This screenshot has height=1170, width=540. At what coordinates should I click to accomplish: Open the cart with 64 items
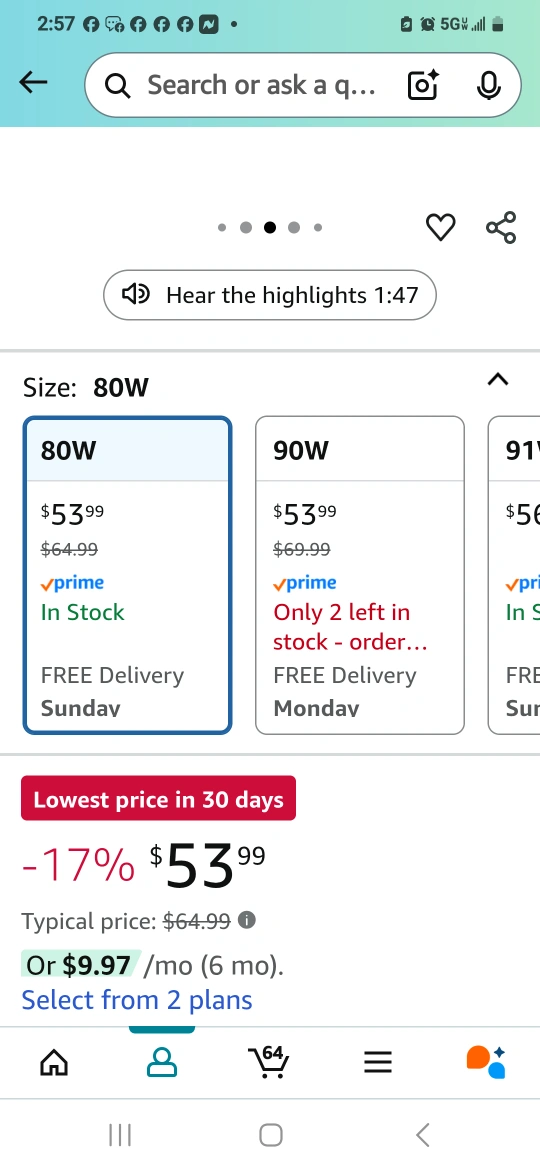tap(269, 1061)
